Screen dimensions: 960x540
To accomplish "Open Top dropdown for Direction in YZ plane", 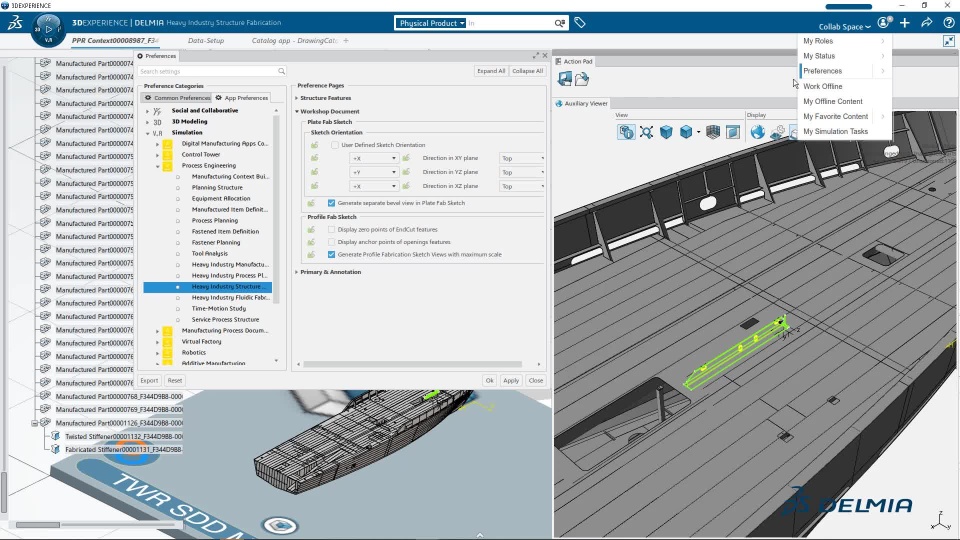I will pos(522,172).
